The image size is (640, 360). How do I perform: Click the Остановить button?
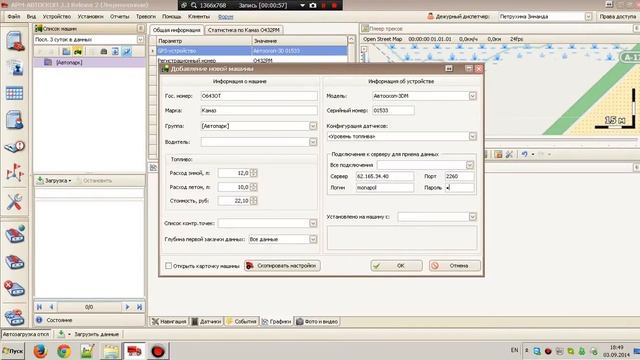point(94,180)
